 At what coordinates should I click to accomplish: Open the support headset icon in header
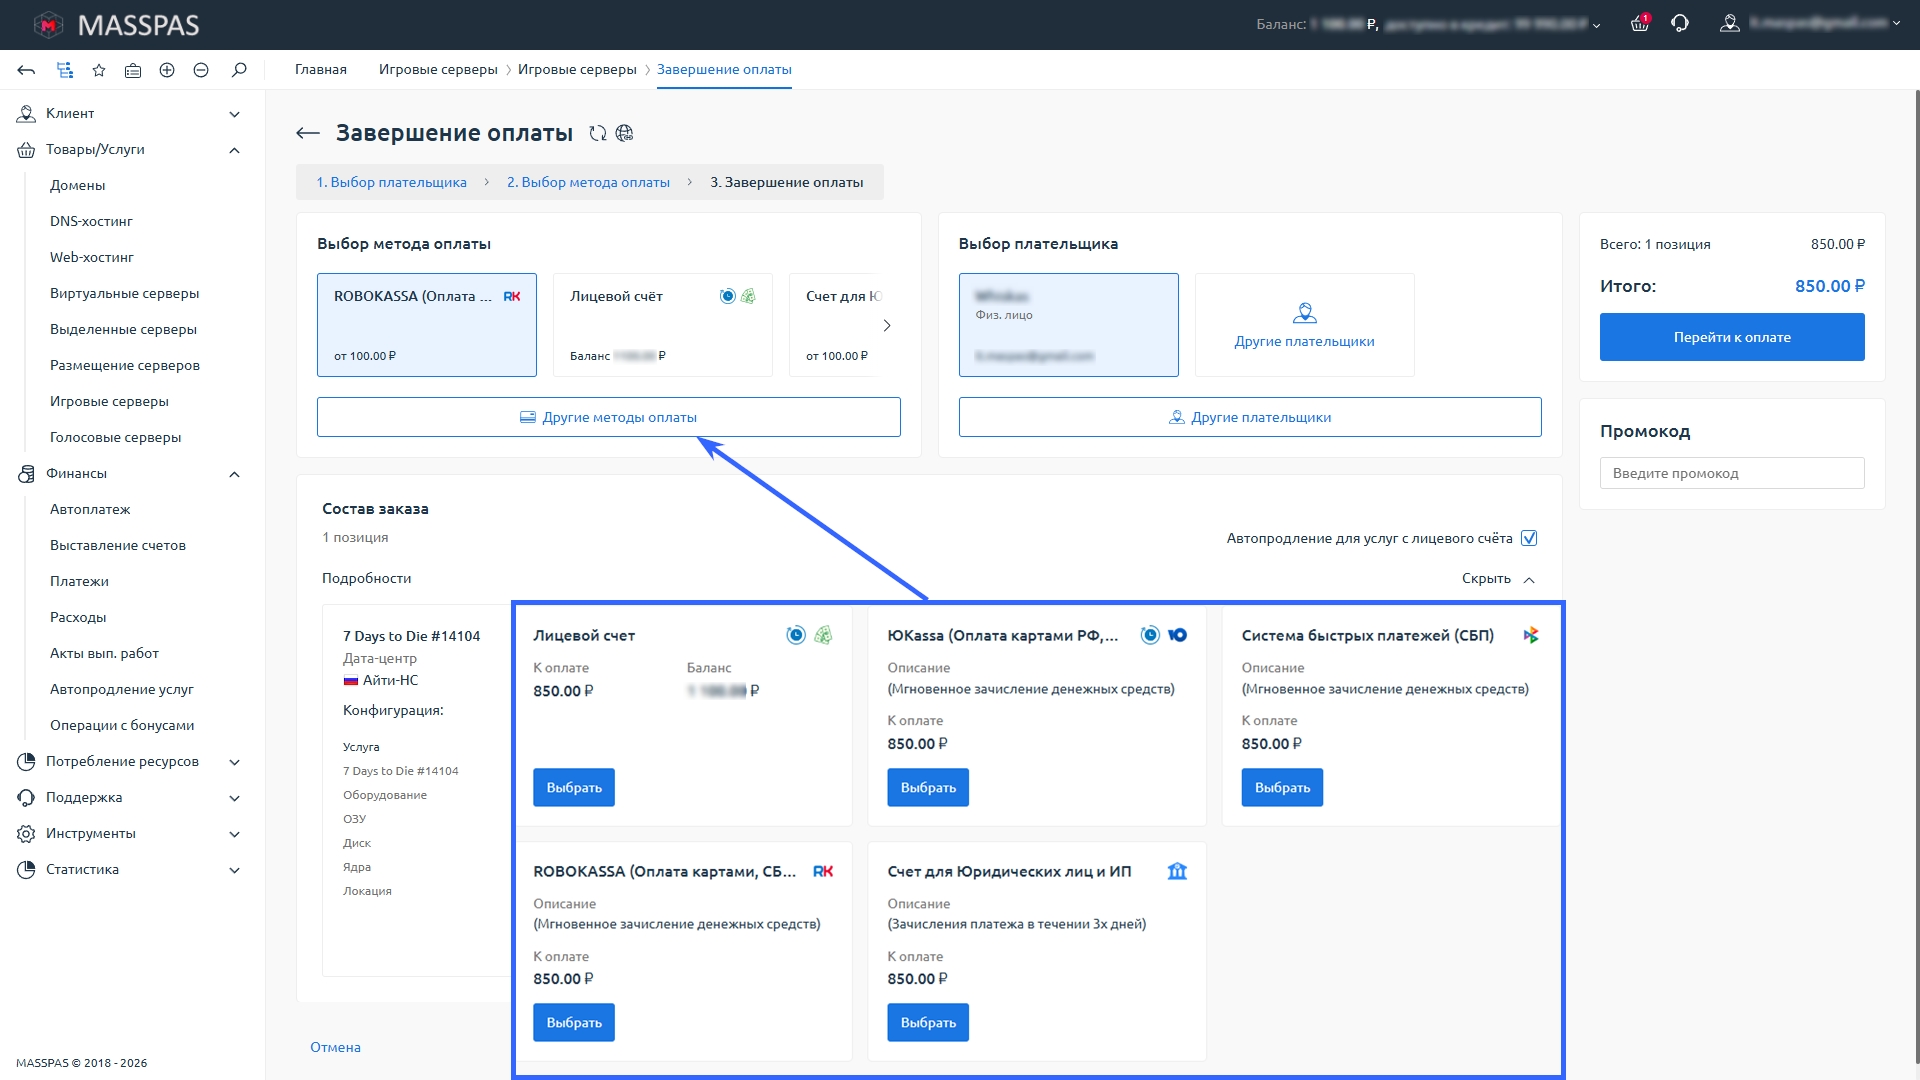[1680, 23]
